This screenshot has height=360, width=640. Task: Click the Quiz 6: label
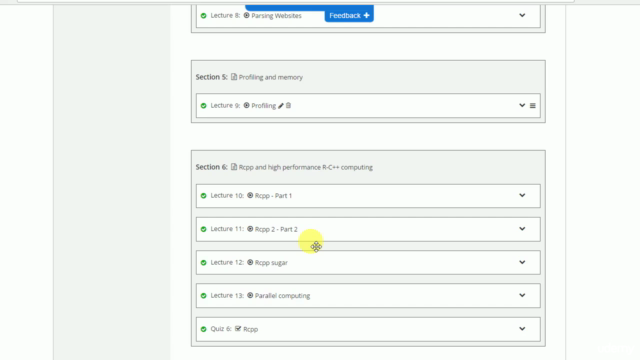pyautogui.click(x=221, y=329)
